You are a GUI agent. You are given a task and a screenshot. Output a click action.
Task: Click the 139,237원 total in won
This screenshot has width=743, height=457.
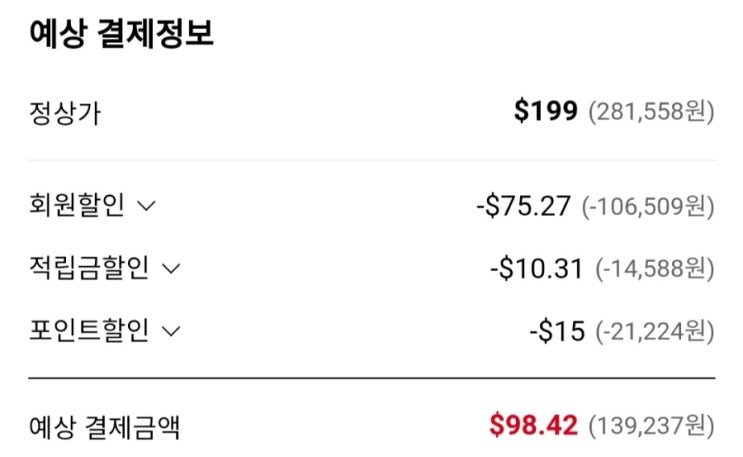pos(651,425)
